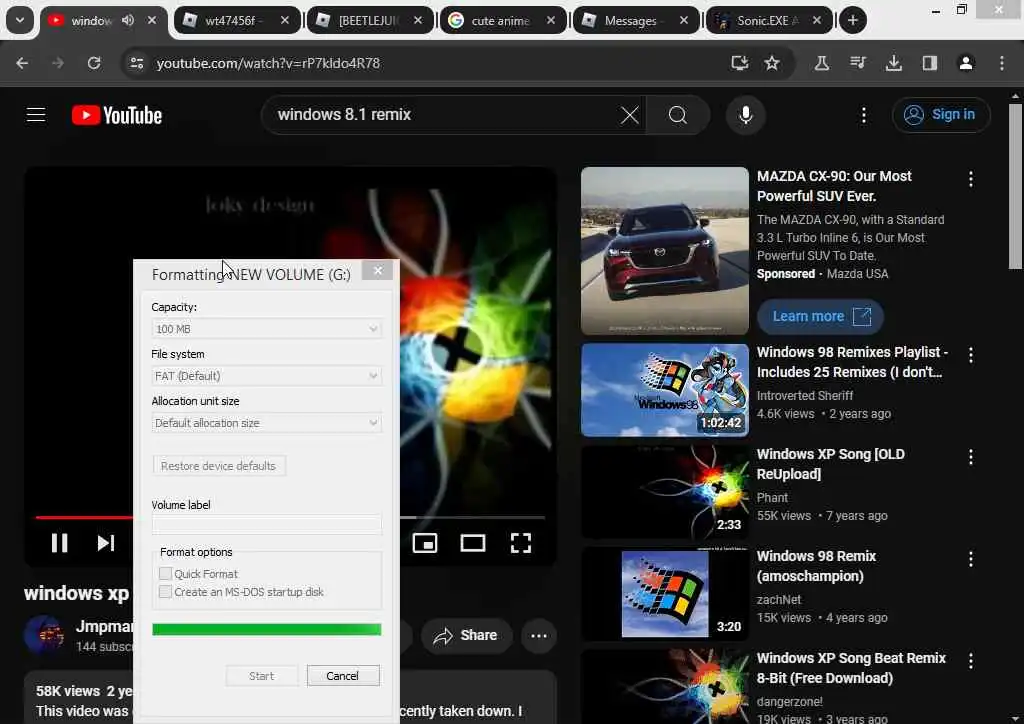Open options for Windows 98 Remix amoschampion
The image size is (1024, 724).
tap(971, 559)
